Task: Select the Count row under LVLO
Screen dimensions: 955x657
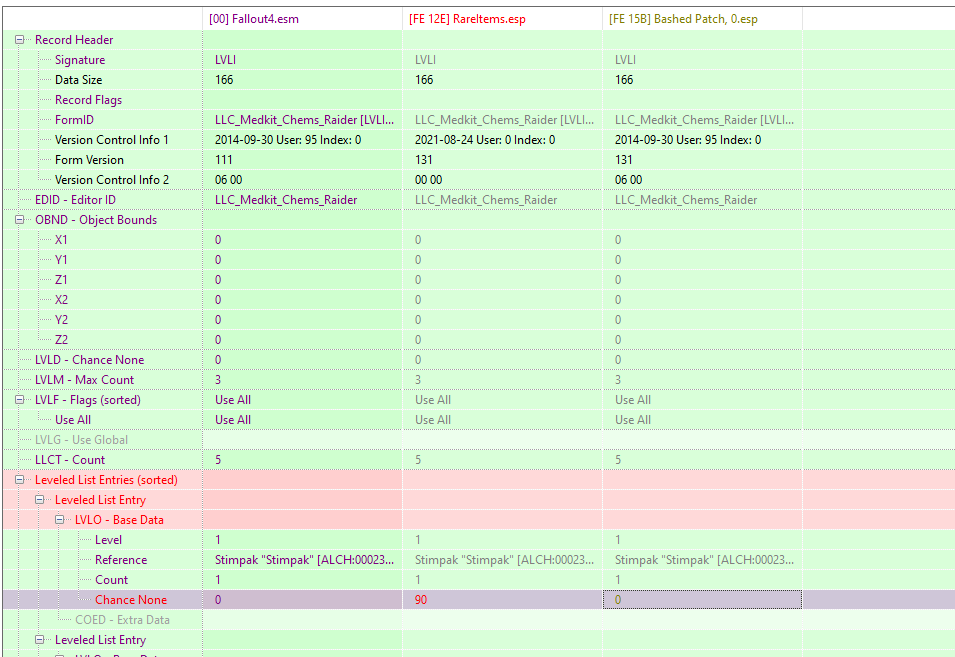Action: (111, 580)
